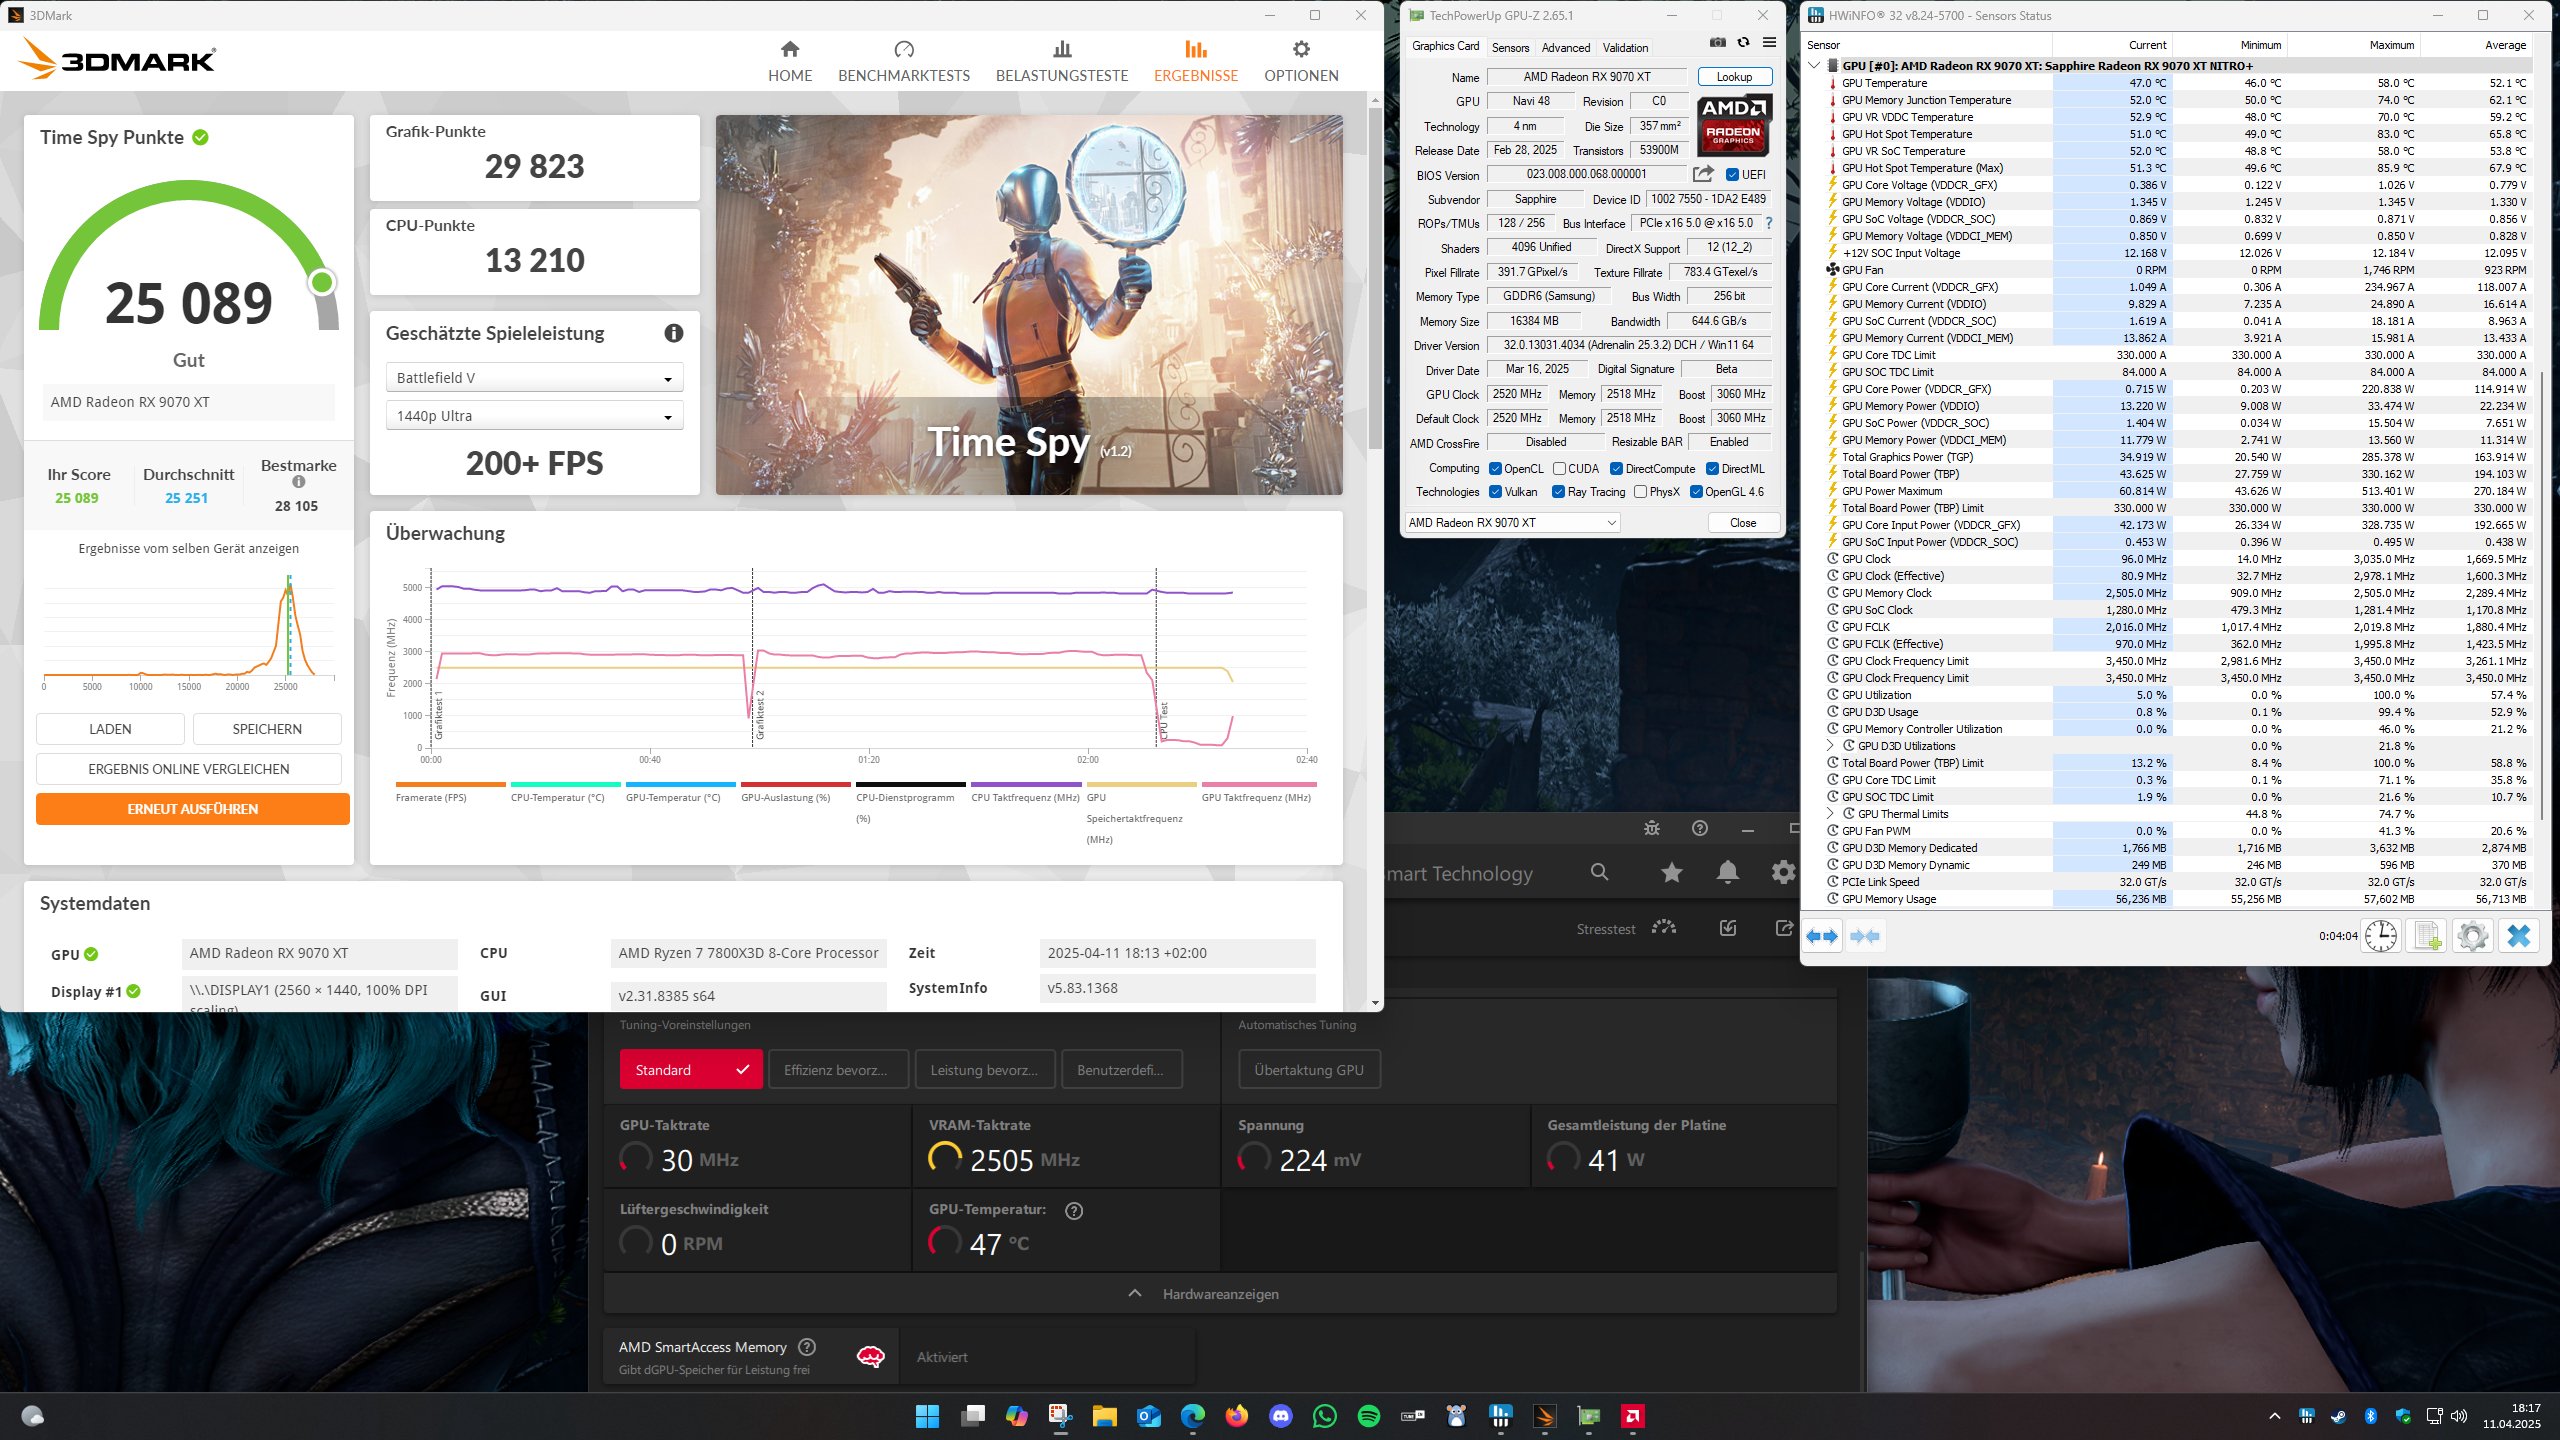Click the GPU-Z screenshot camera icon
This screenshot has width=2560, height=1440.
pos(1717,42)
